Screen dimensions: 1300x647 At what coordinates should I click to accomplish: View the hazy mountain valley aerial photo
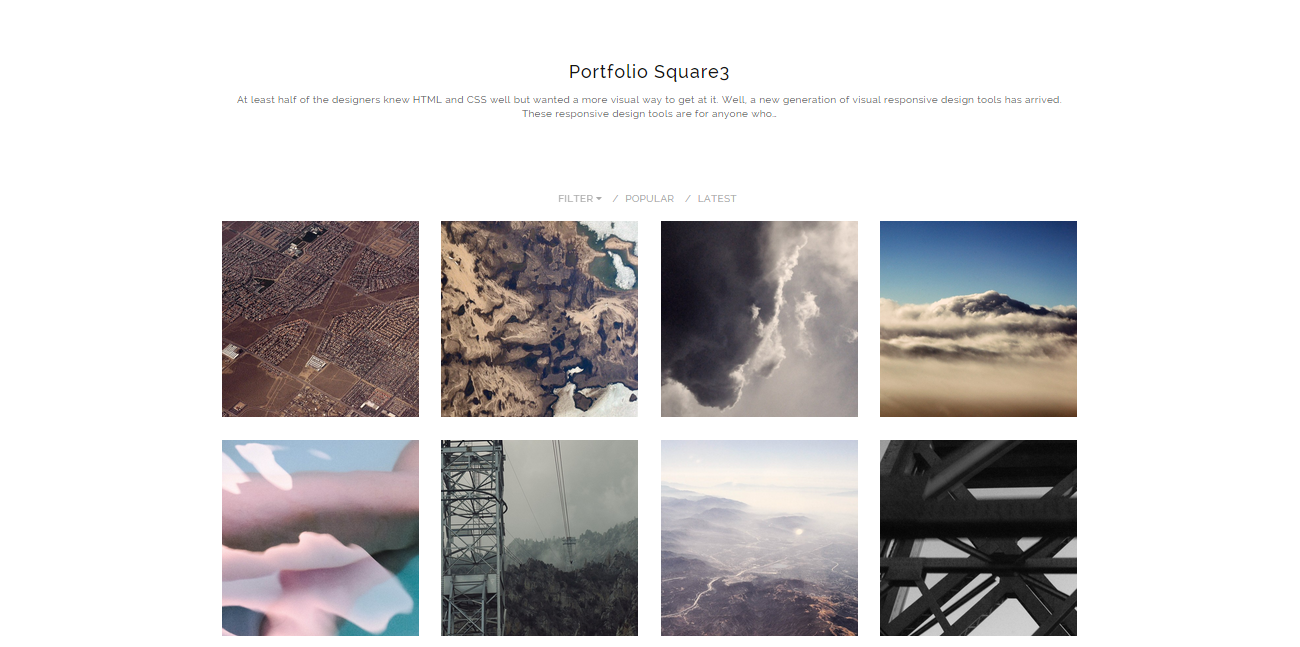[759, 538]
